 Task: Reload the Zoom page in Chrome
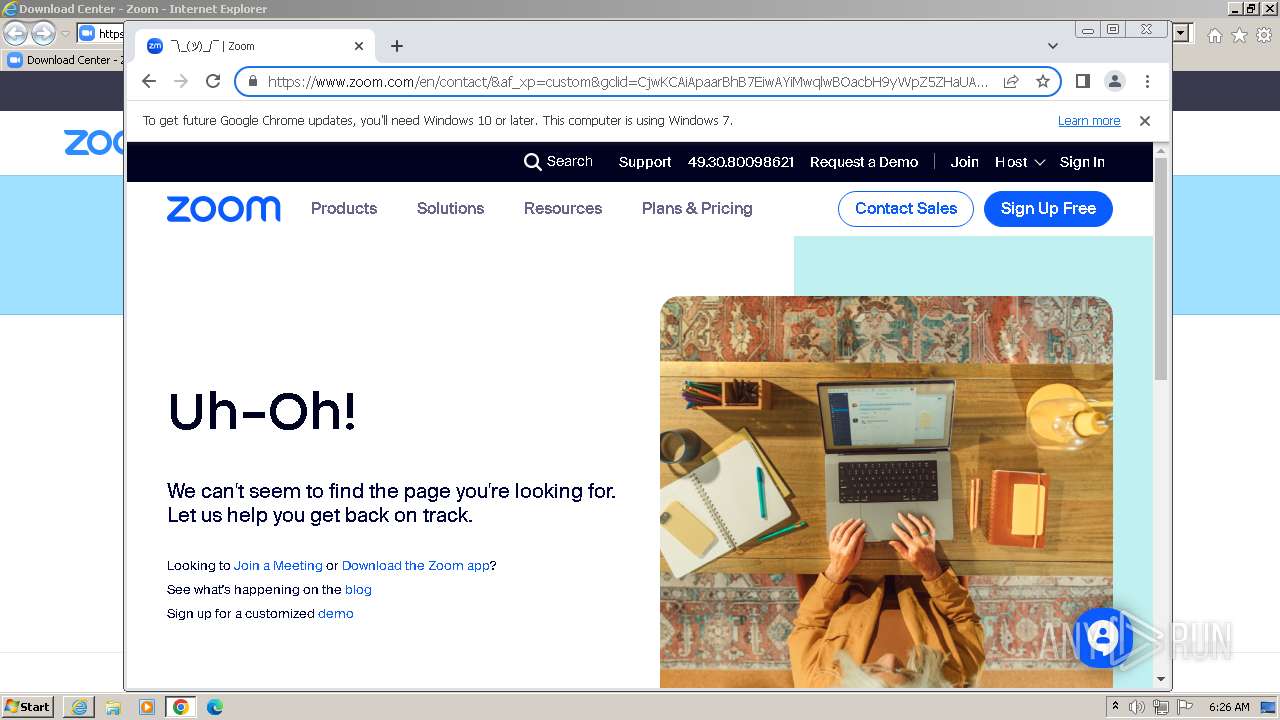tap(213, 81)
